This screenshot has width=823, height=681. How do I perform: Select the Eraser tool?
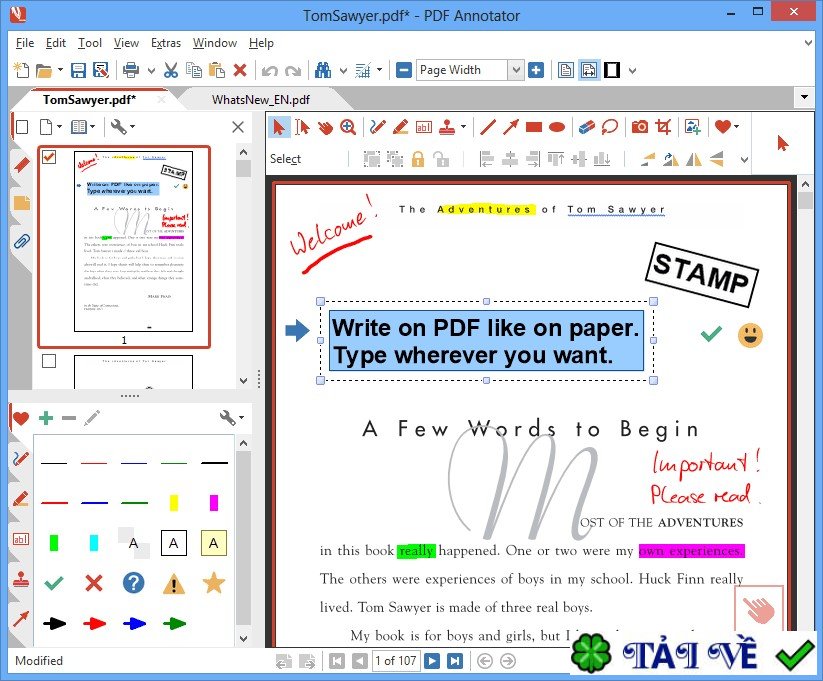(586, 127)
